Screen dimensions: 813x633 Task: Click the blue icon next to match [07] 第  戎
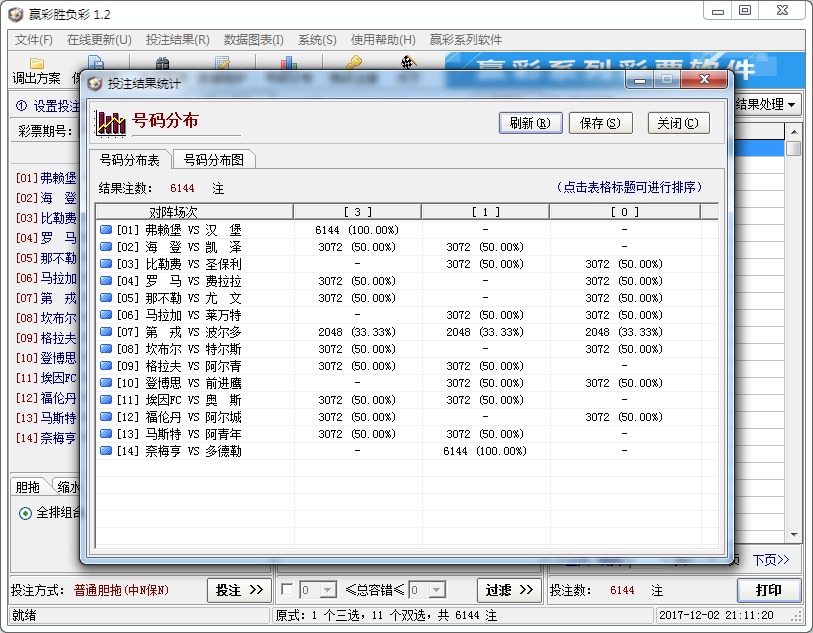104,331
